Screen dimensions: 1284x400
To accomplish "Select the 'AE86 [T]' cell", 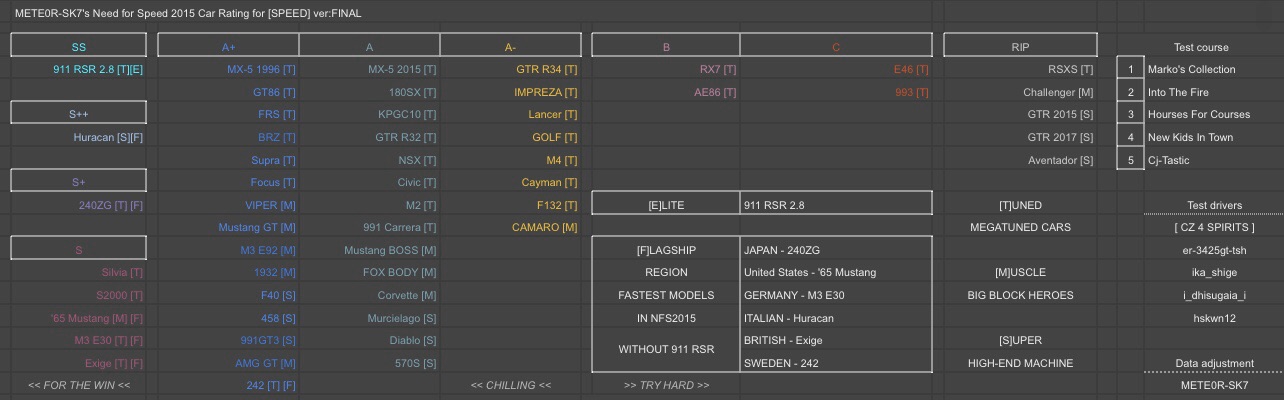I will point(666,92).
